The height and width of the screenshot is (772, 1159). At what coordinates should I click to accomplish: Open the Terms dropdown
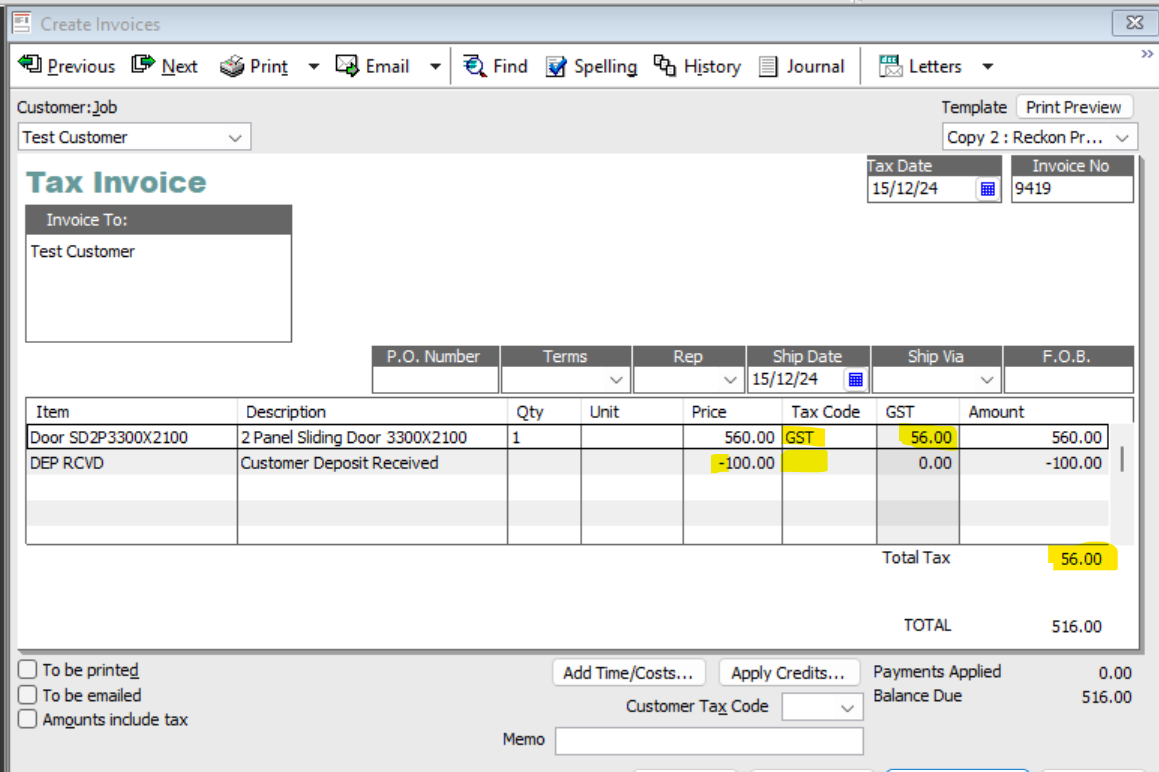coord(616,379)
